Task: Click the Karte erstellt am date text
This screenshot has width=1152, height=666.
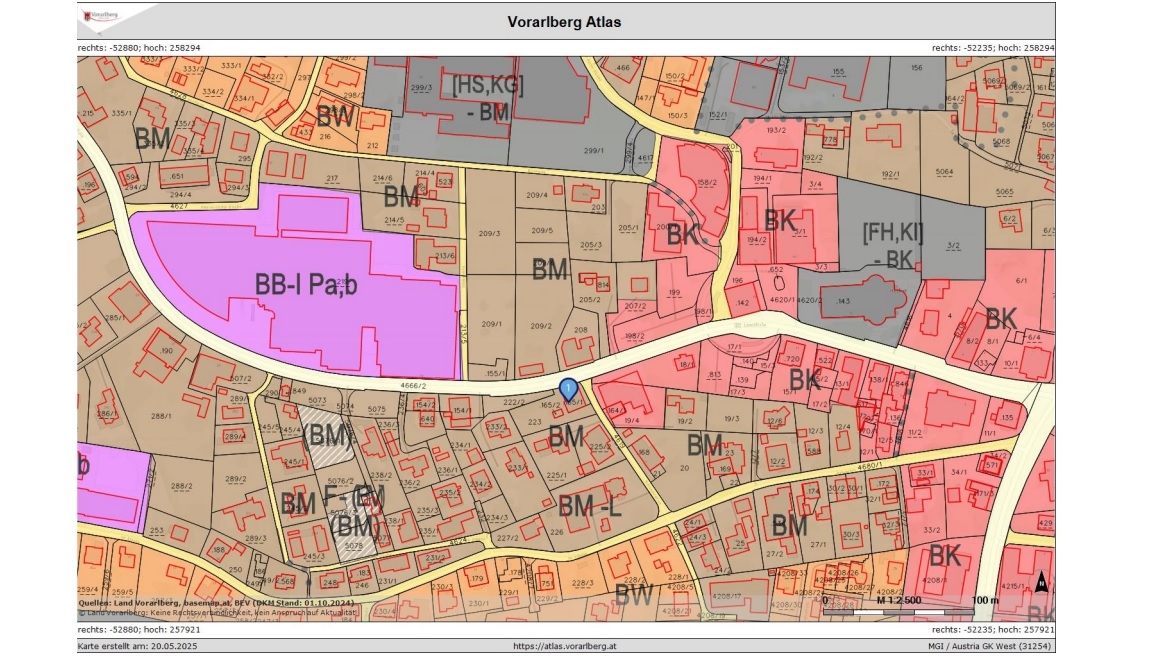Action: [132, 647]
